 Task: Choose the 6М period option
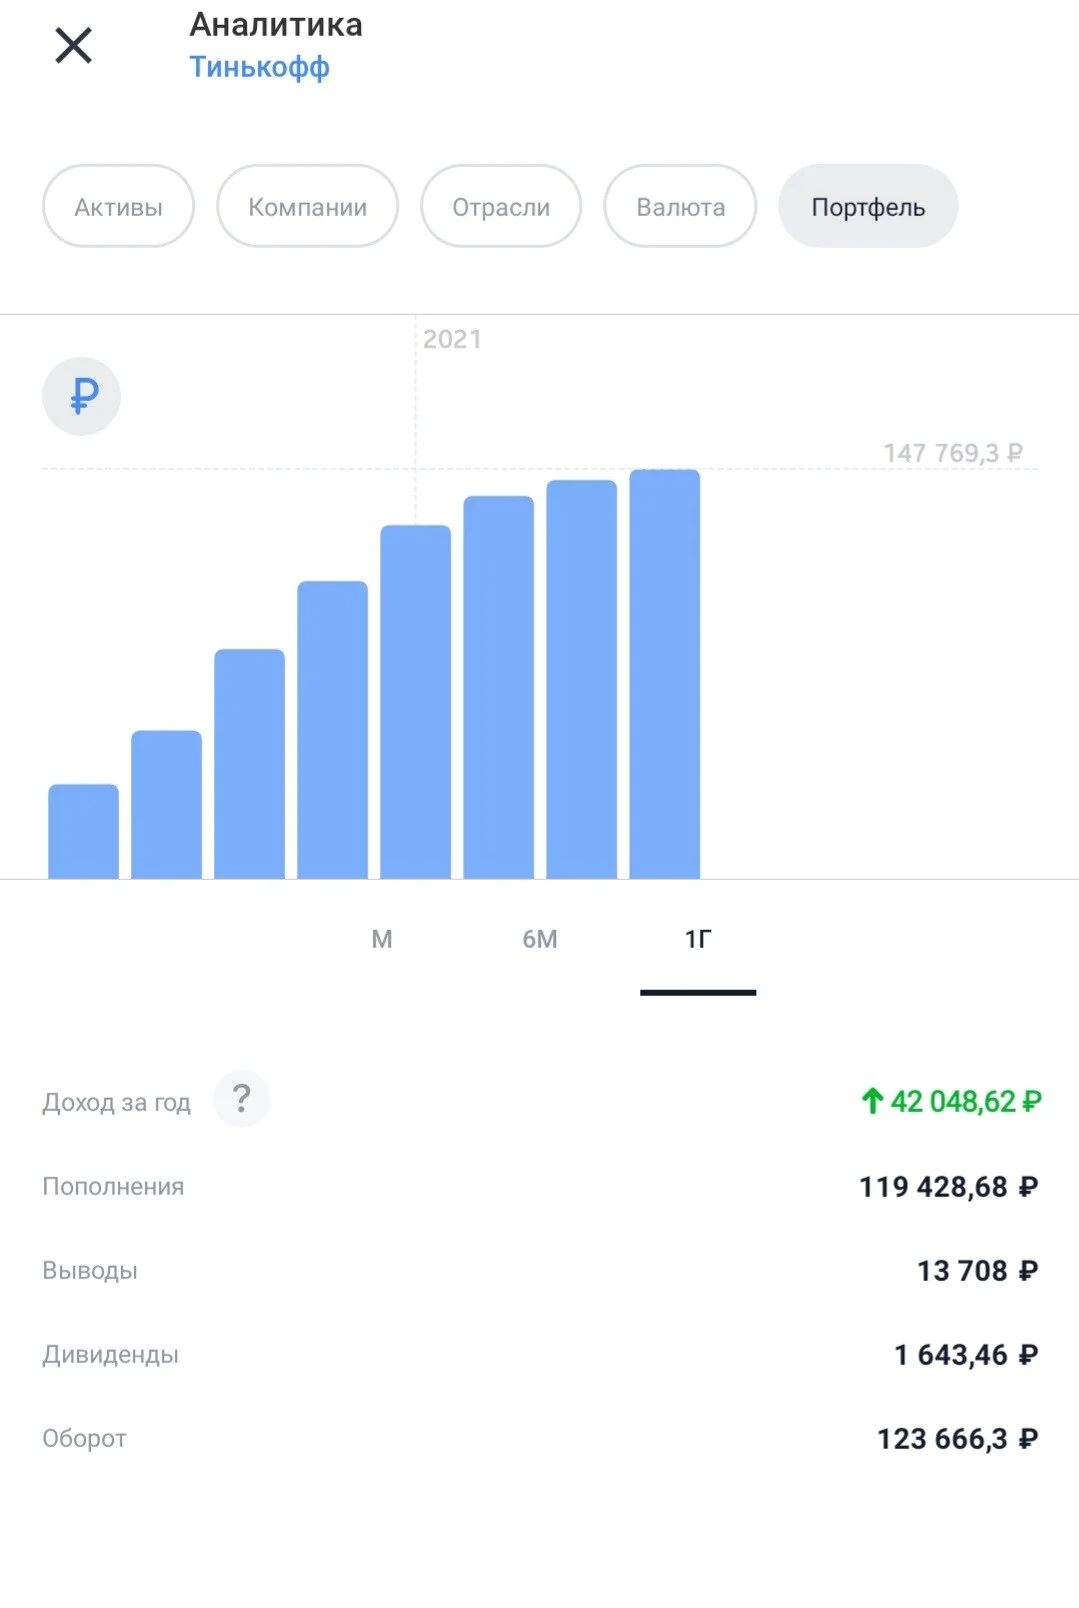(540, 939)
